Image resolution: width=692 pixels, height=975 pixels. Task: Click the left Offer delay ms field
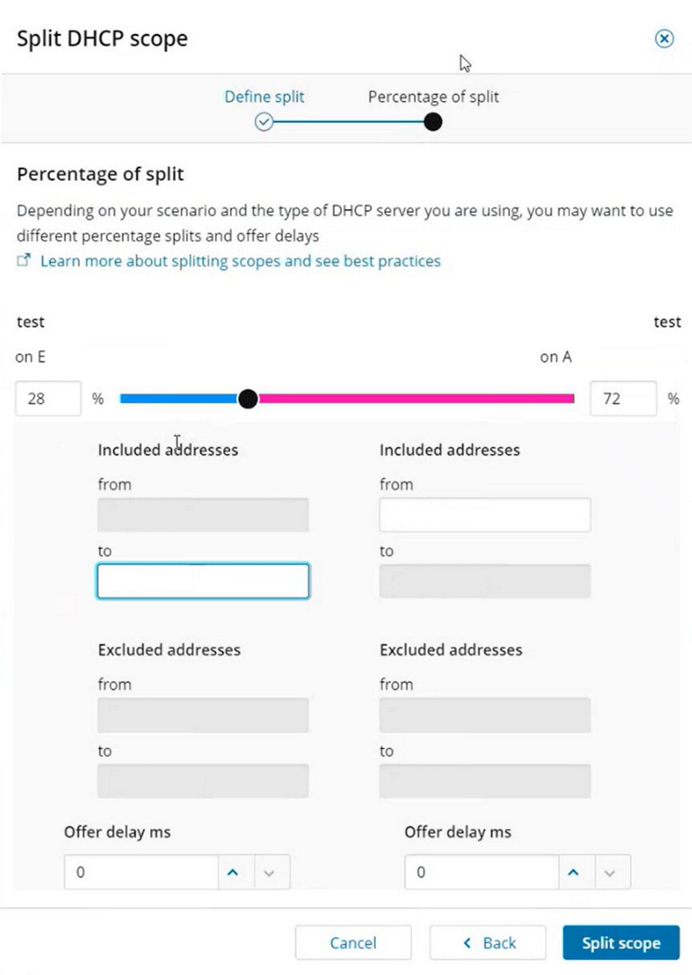[141, 872]
